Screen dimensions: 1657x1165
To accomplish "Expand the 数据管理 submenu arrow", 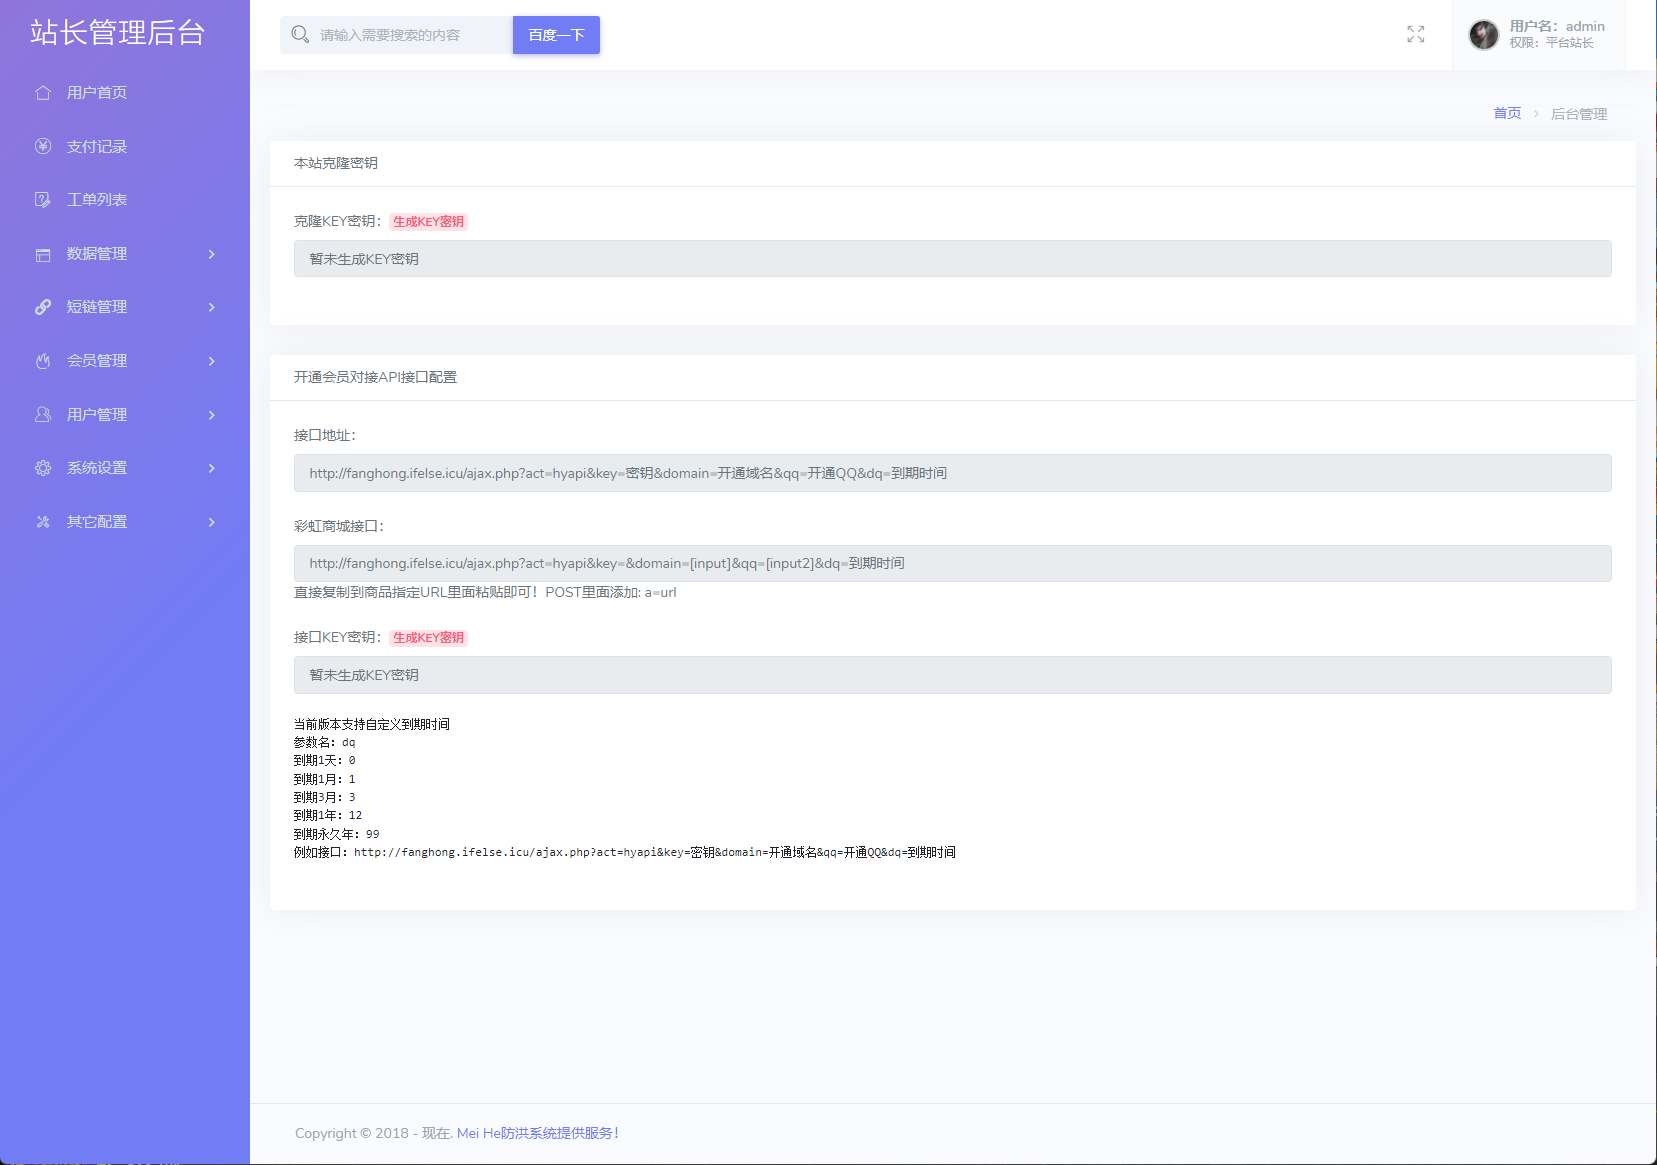I will pyautogui.click(x=212, y=254).
